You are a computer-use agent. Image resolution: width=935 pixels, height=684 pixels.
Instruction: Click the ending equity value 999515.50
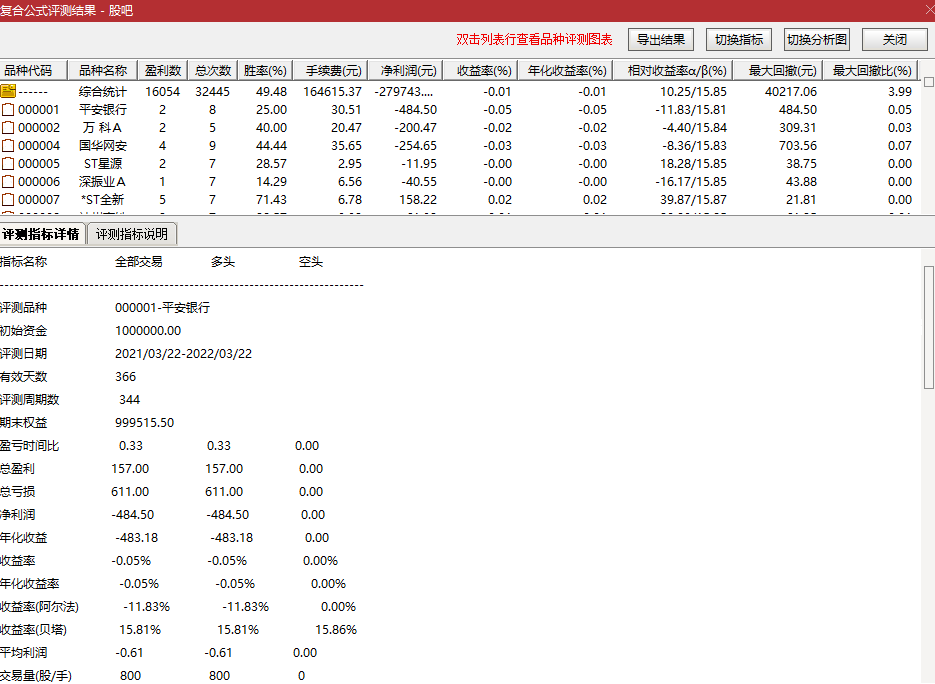[144, 423]
